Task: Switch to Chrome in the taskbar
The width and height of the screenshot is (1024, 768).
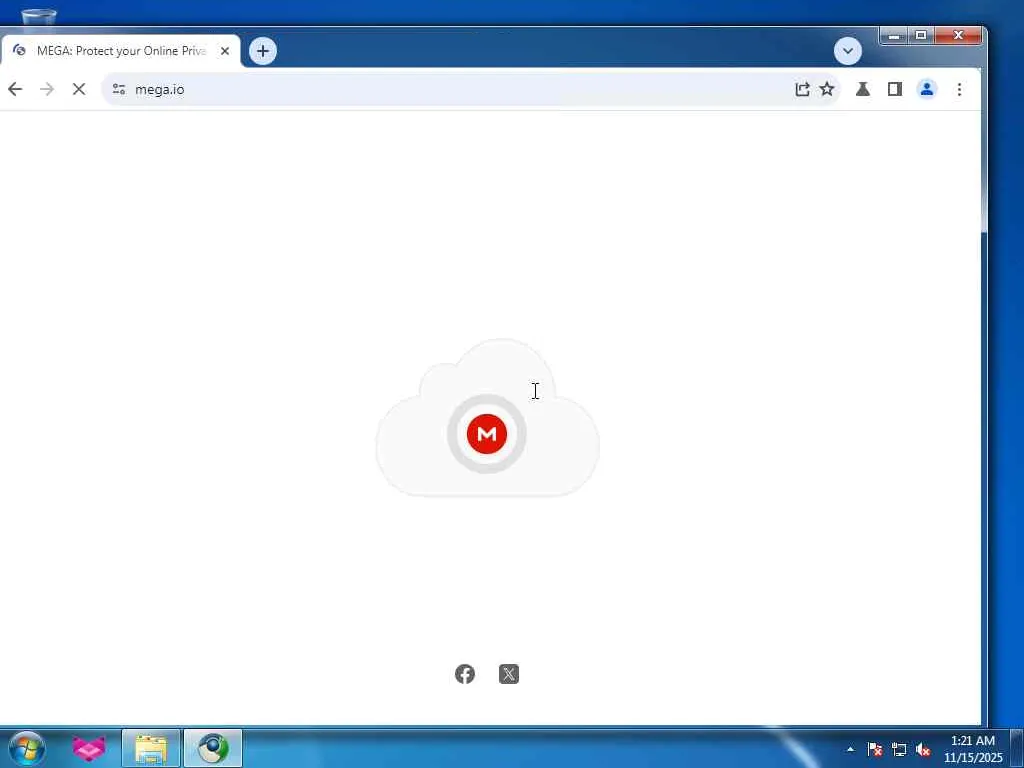Action: pos(213,748)
